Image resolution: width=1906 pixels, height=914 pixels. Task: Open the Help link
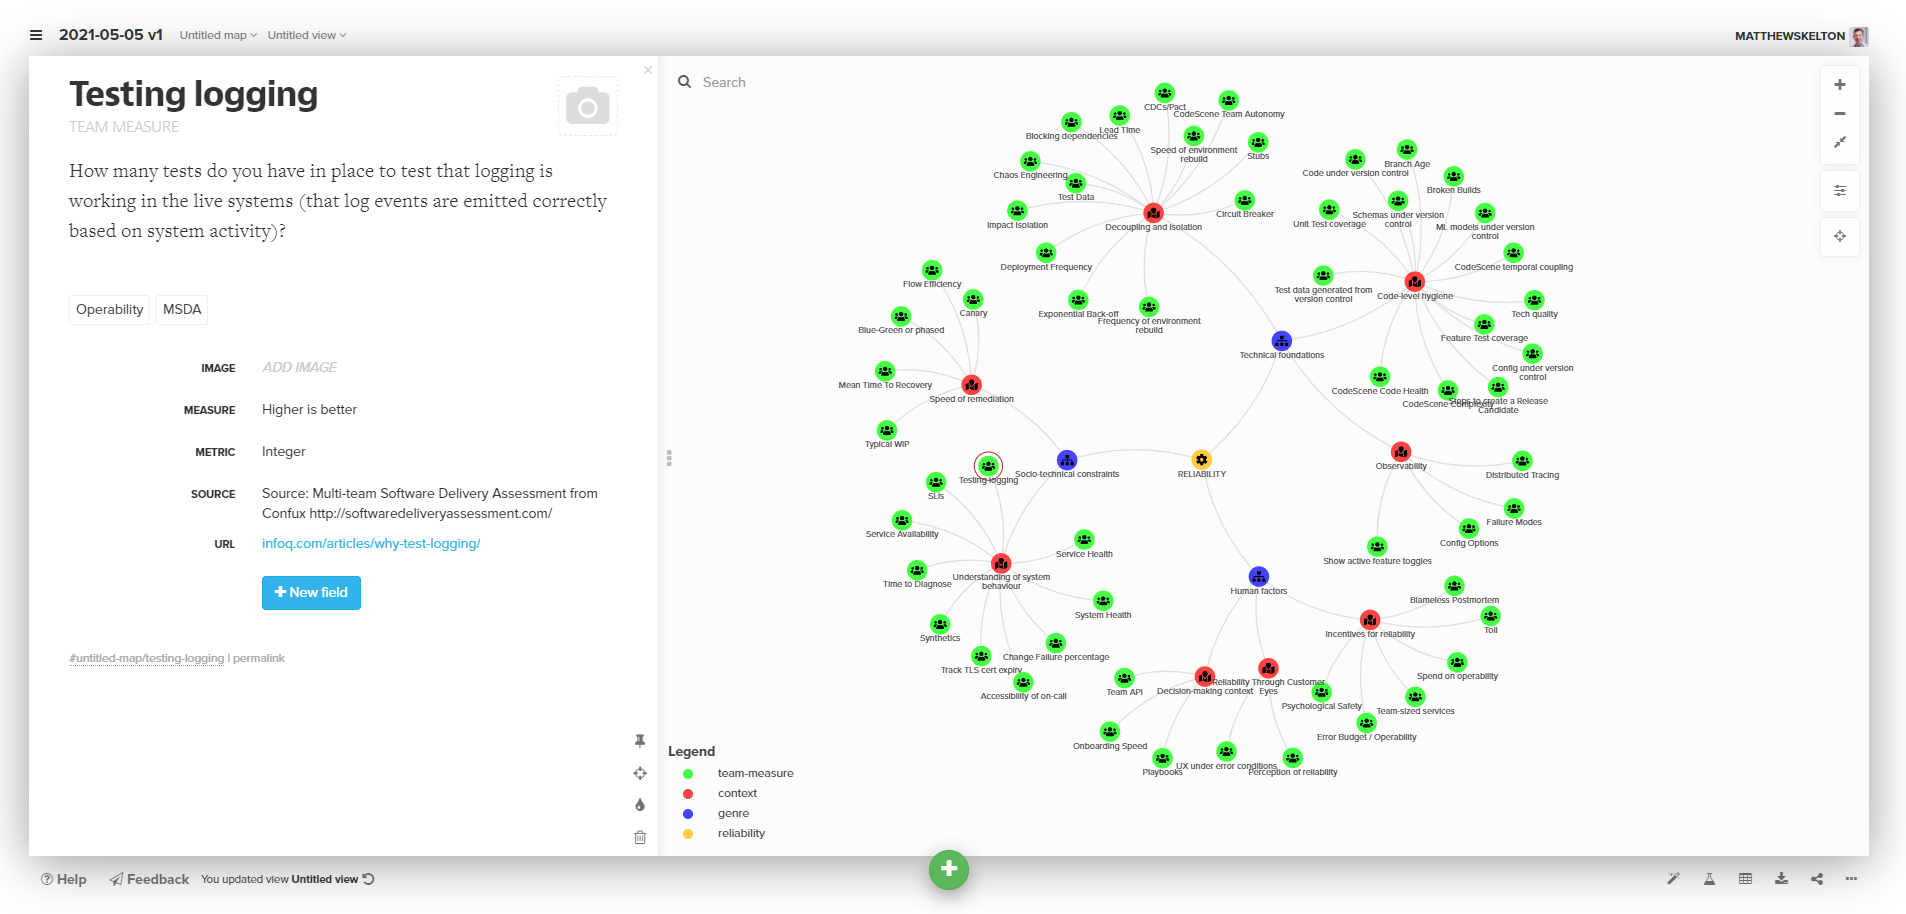pyautogui.click(x=64, y=879)
